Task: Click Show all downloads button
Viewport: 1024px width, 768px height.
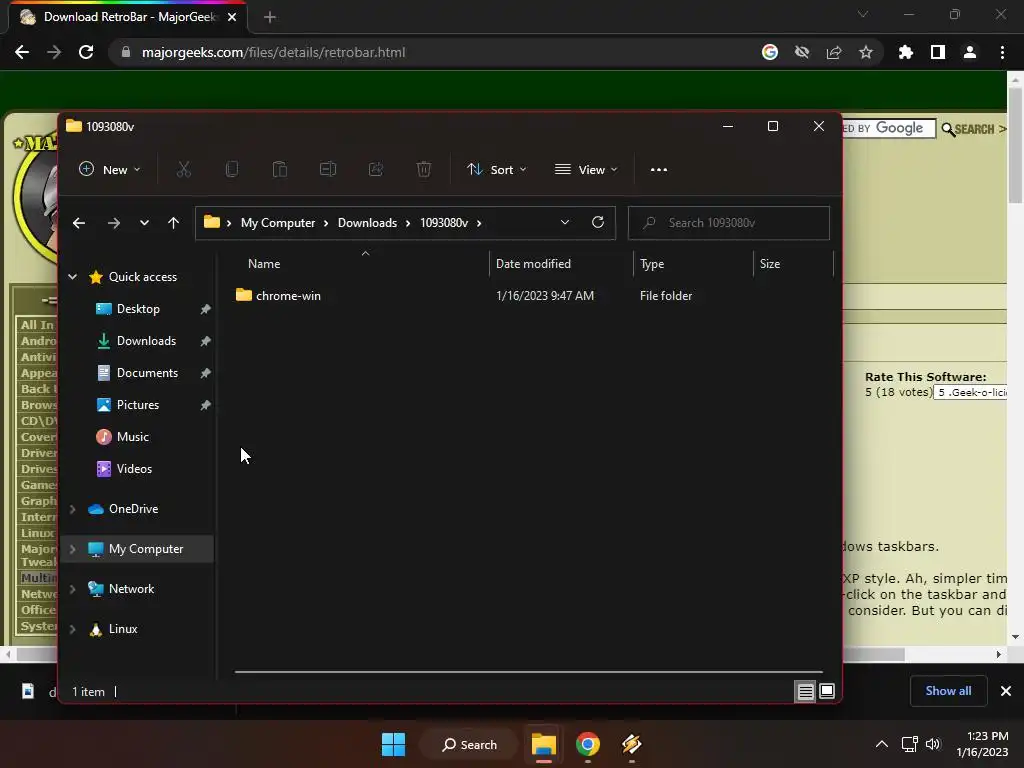Action: (948, 691)
